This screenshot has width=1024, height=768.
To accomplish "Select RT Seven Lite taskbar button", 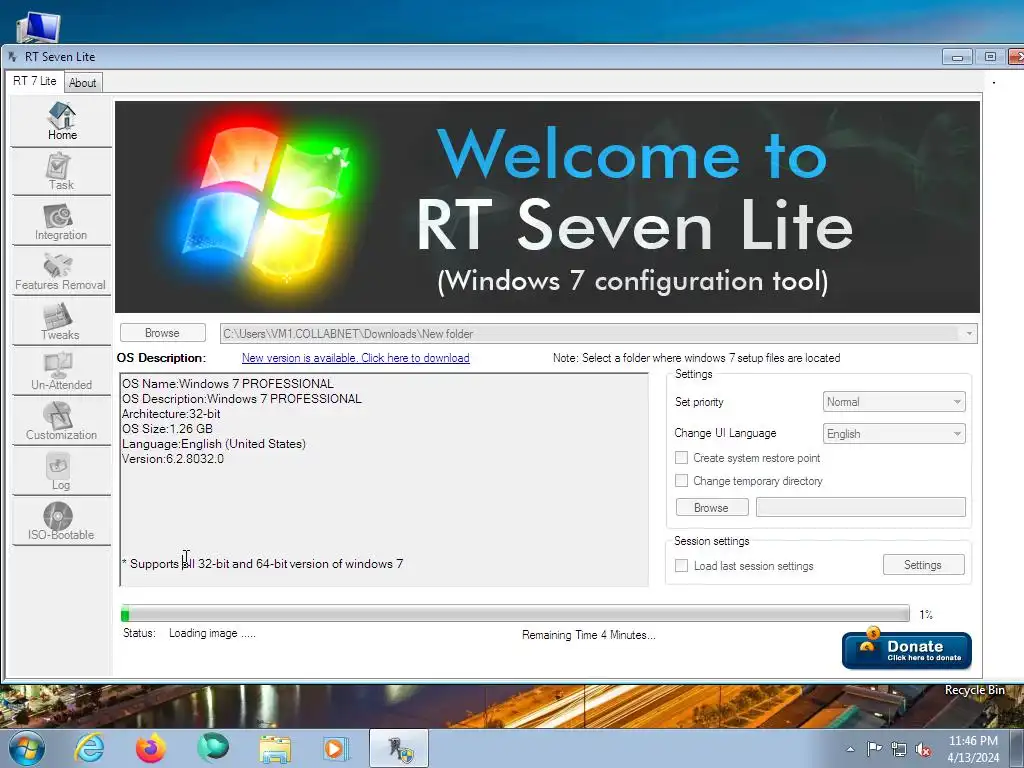I will tap(399, 748).
